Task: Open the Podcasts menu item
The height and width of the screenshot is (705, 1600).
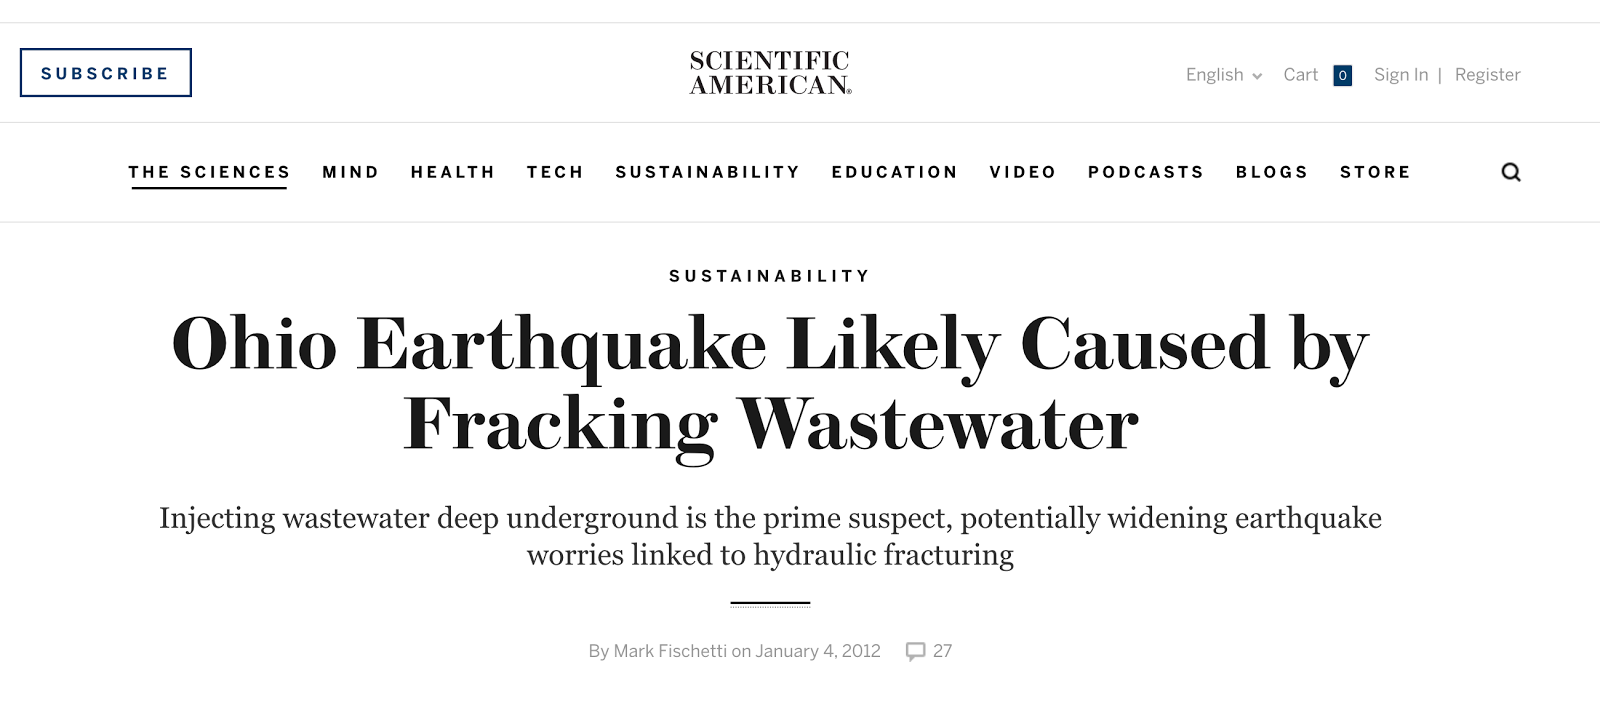Action: (x=1146, y=172)
